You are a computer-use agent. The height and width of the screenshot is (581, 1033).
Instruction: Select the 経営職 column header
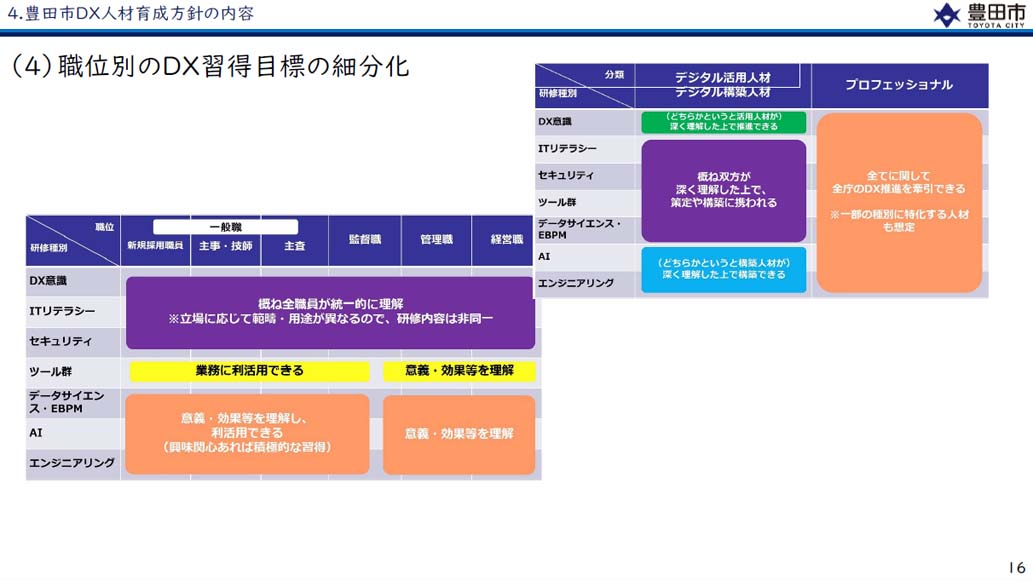coord(506,240)
